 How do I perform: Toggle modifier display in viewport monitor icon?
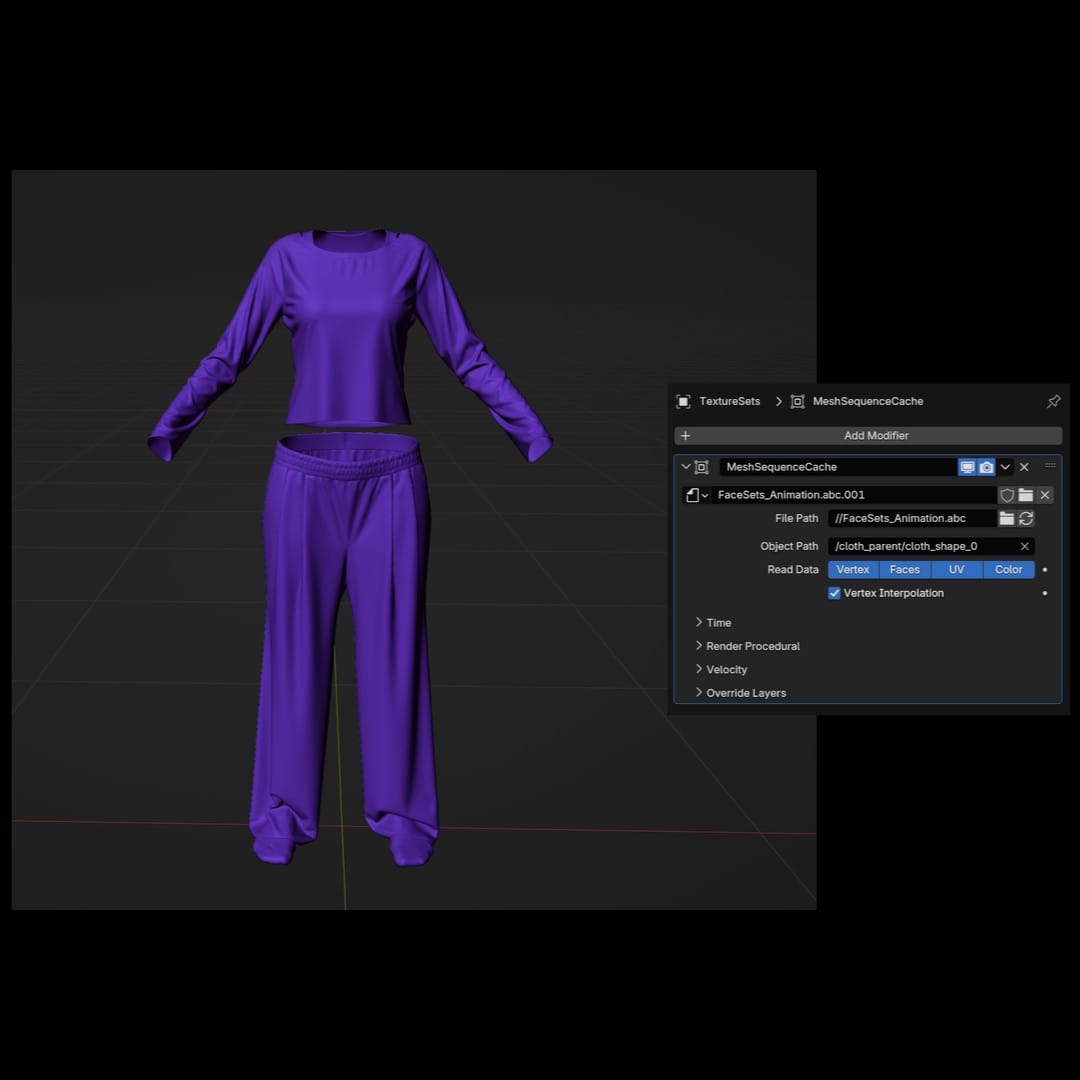pos(967,467)
